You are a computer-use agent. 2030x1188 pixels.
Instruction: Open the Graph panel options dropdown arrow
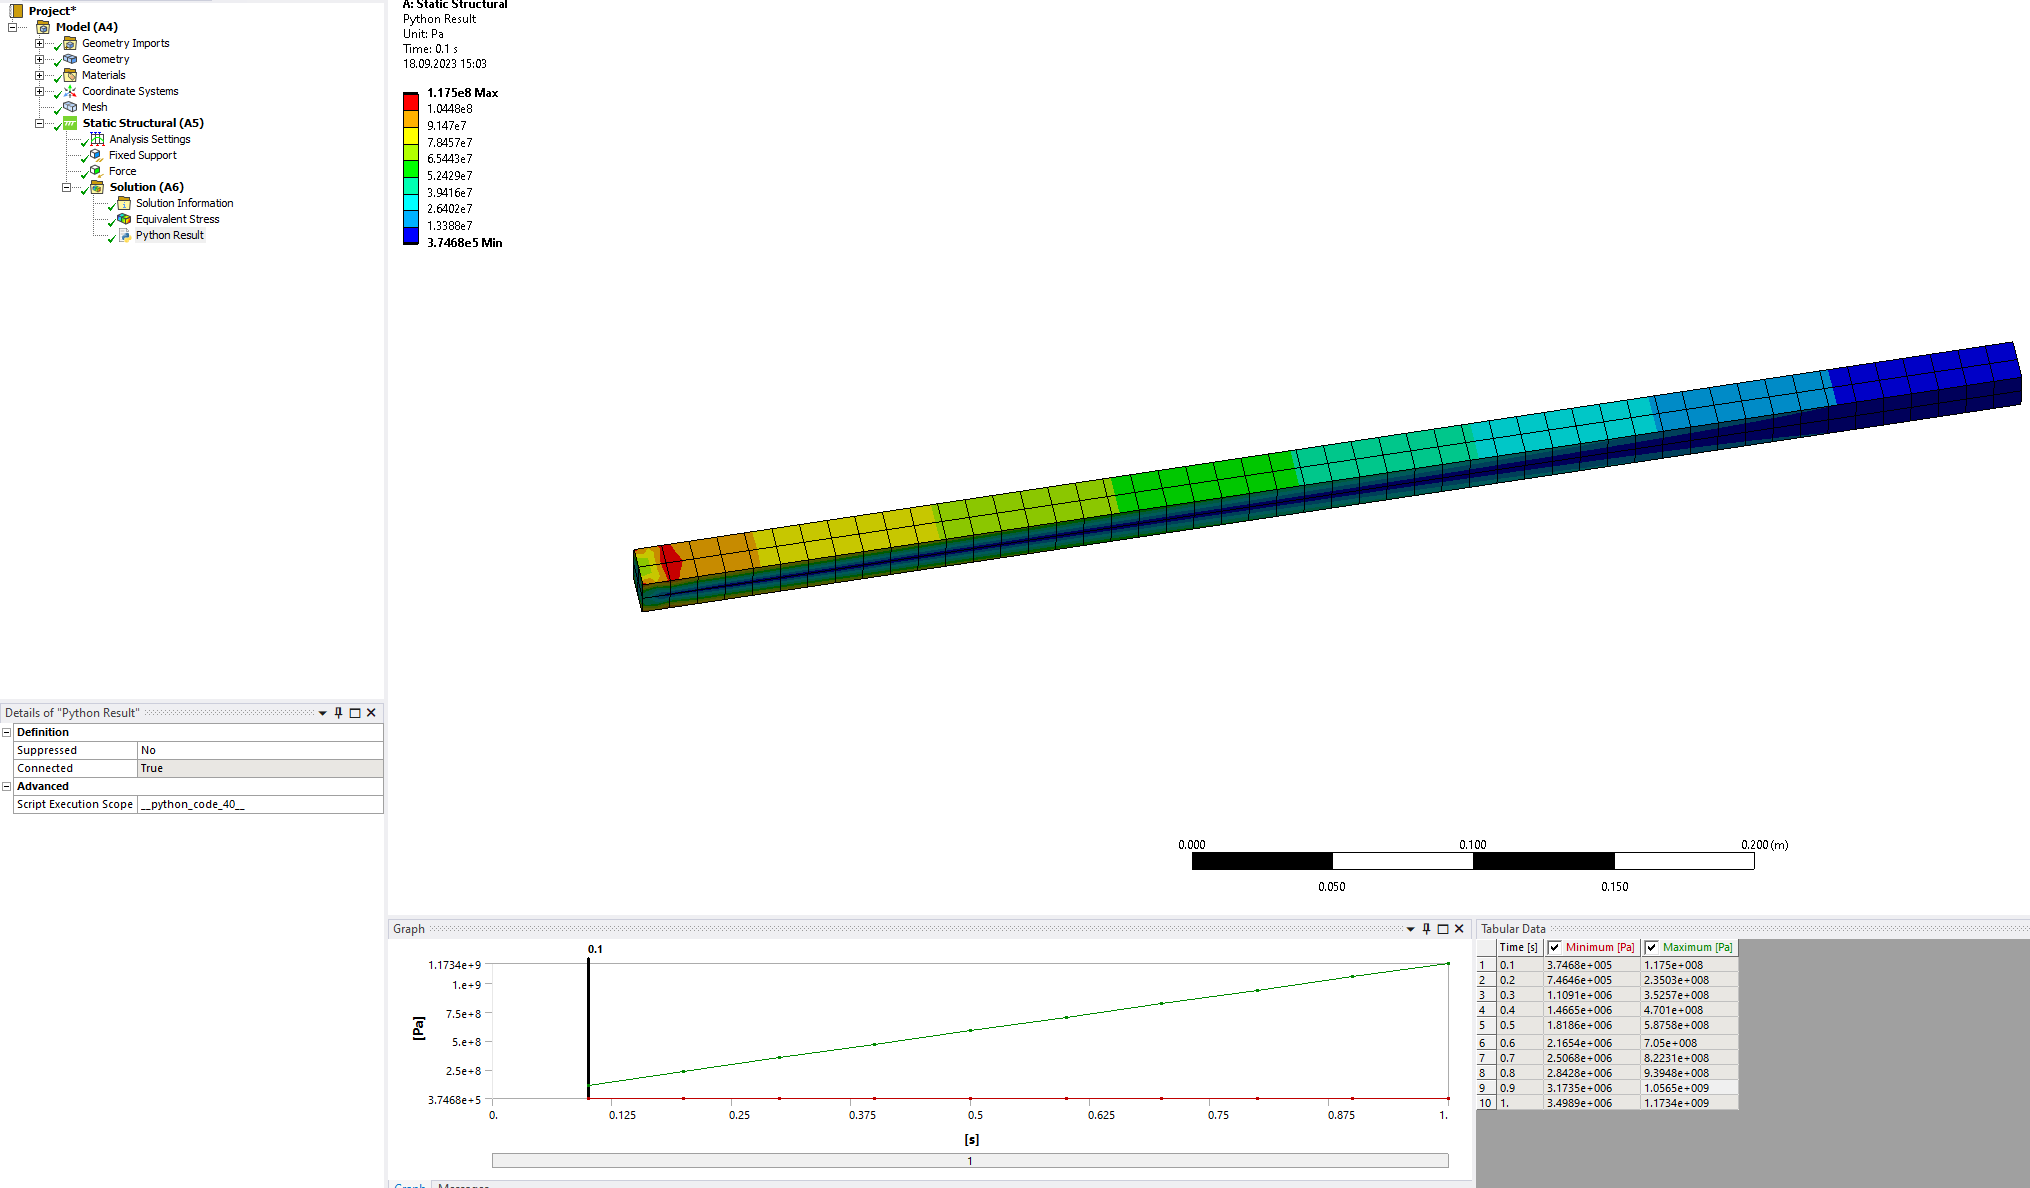tap(1410, 929)
